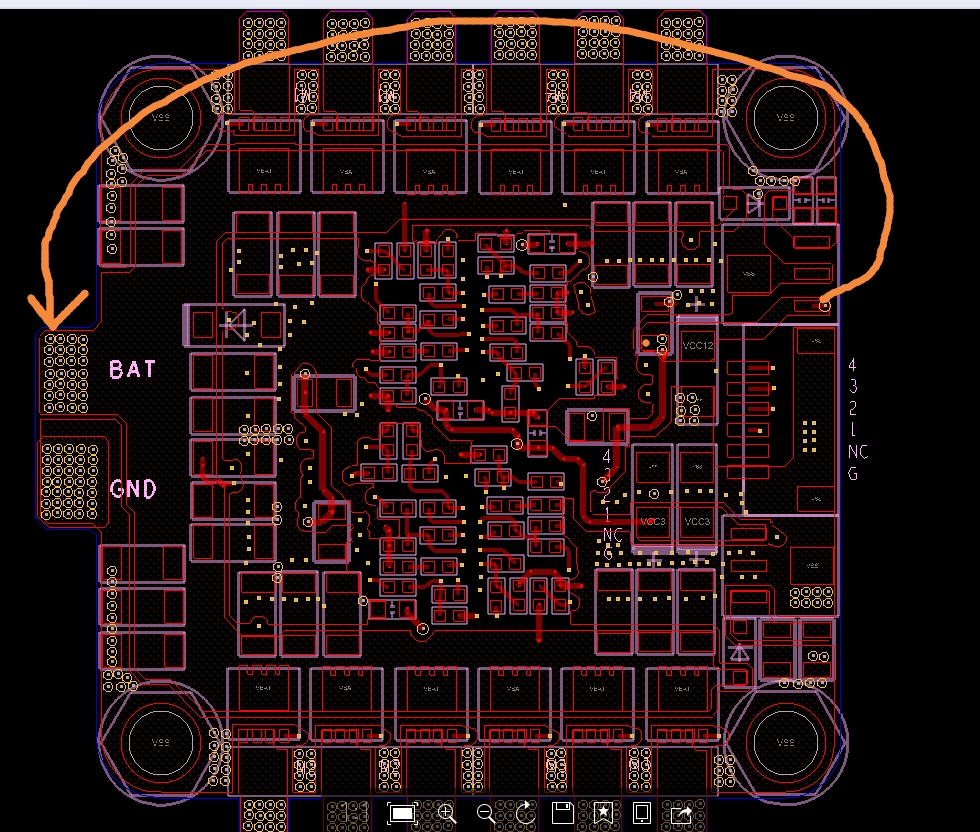The image size is (980, 832).
Task: Click the top-right VSS mounting hole
Action: 786,118
